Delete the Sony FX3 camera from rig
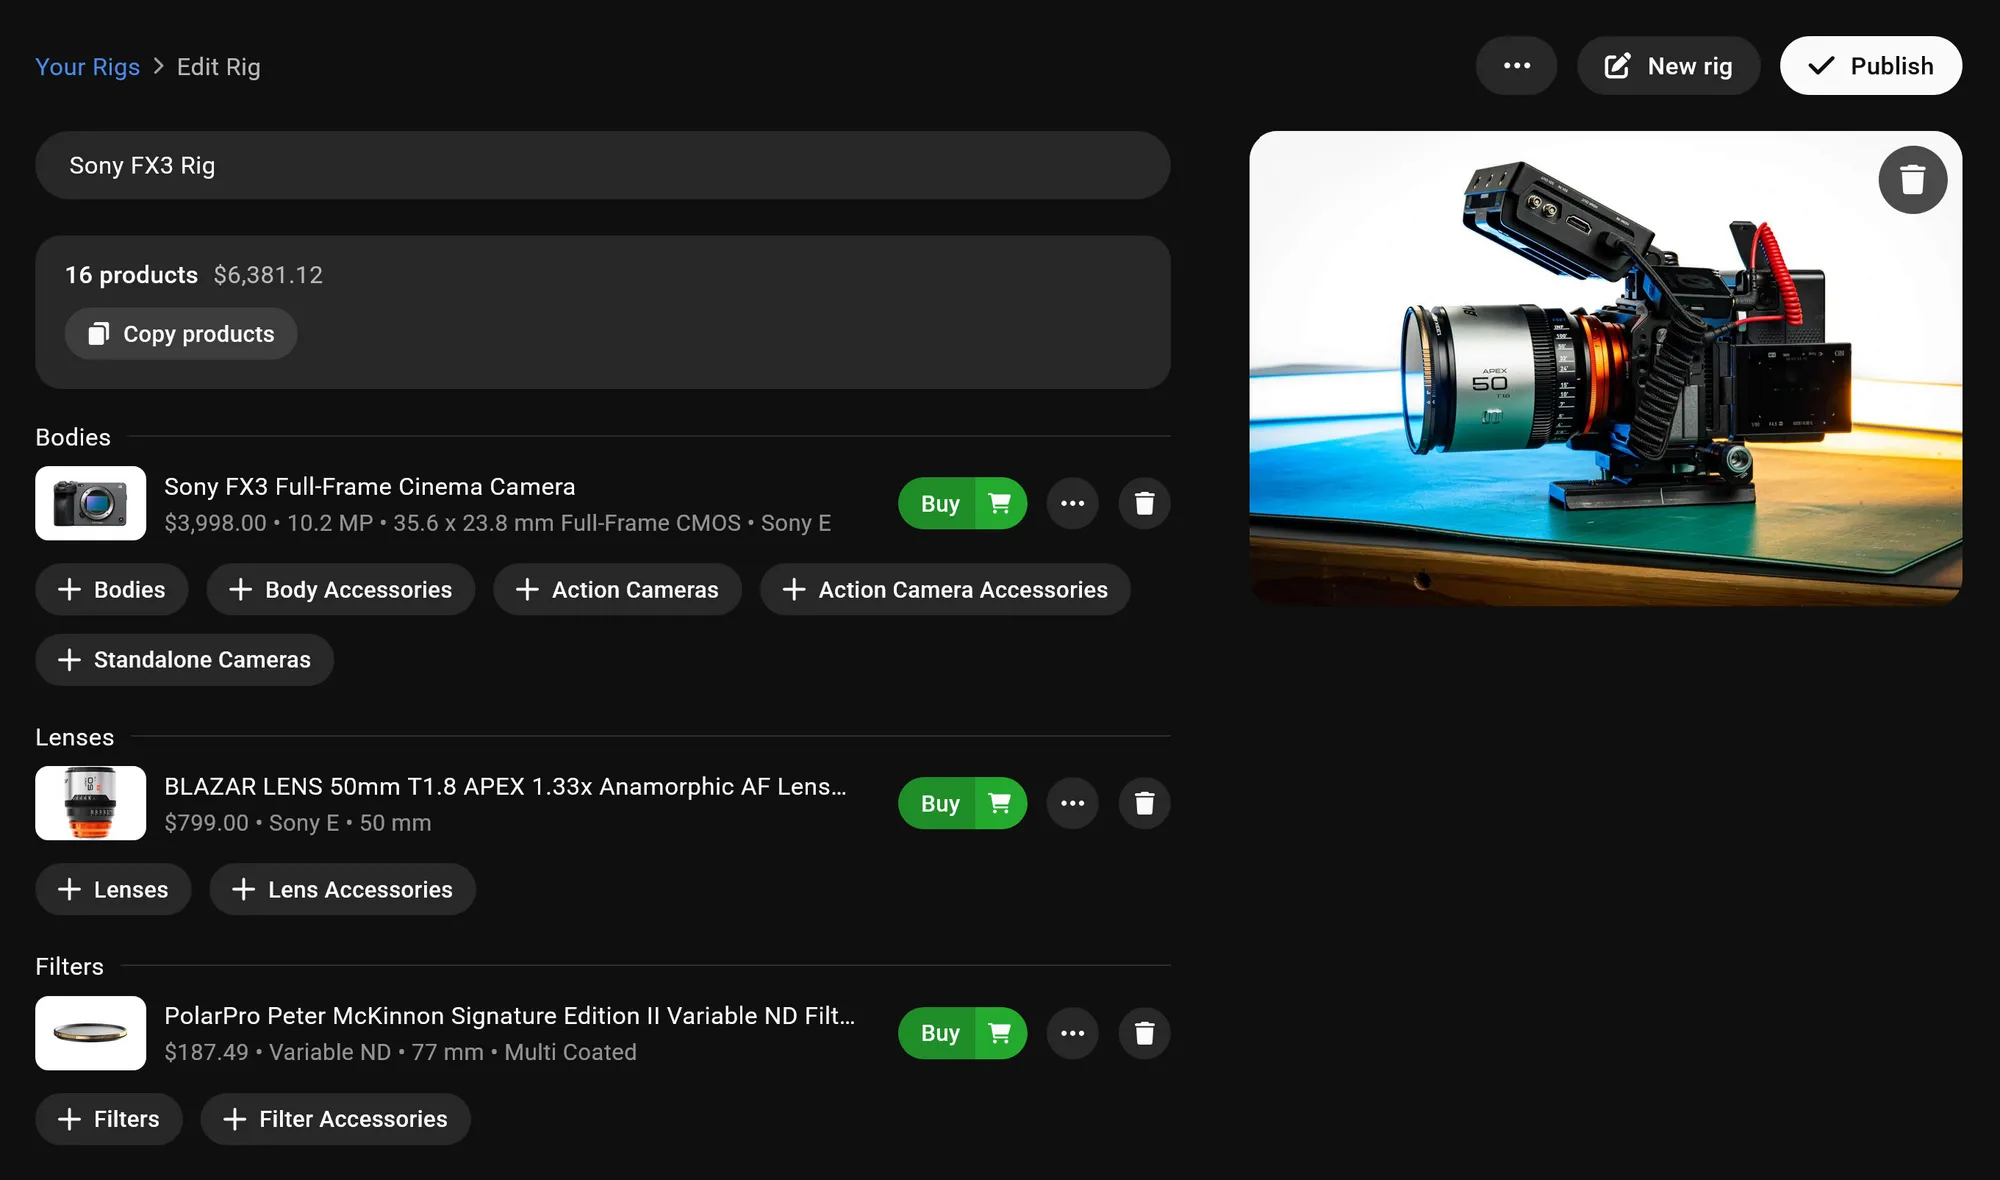 (x=1144, y=503)
